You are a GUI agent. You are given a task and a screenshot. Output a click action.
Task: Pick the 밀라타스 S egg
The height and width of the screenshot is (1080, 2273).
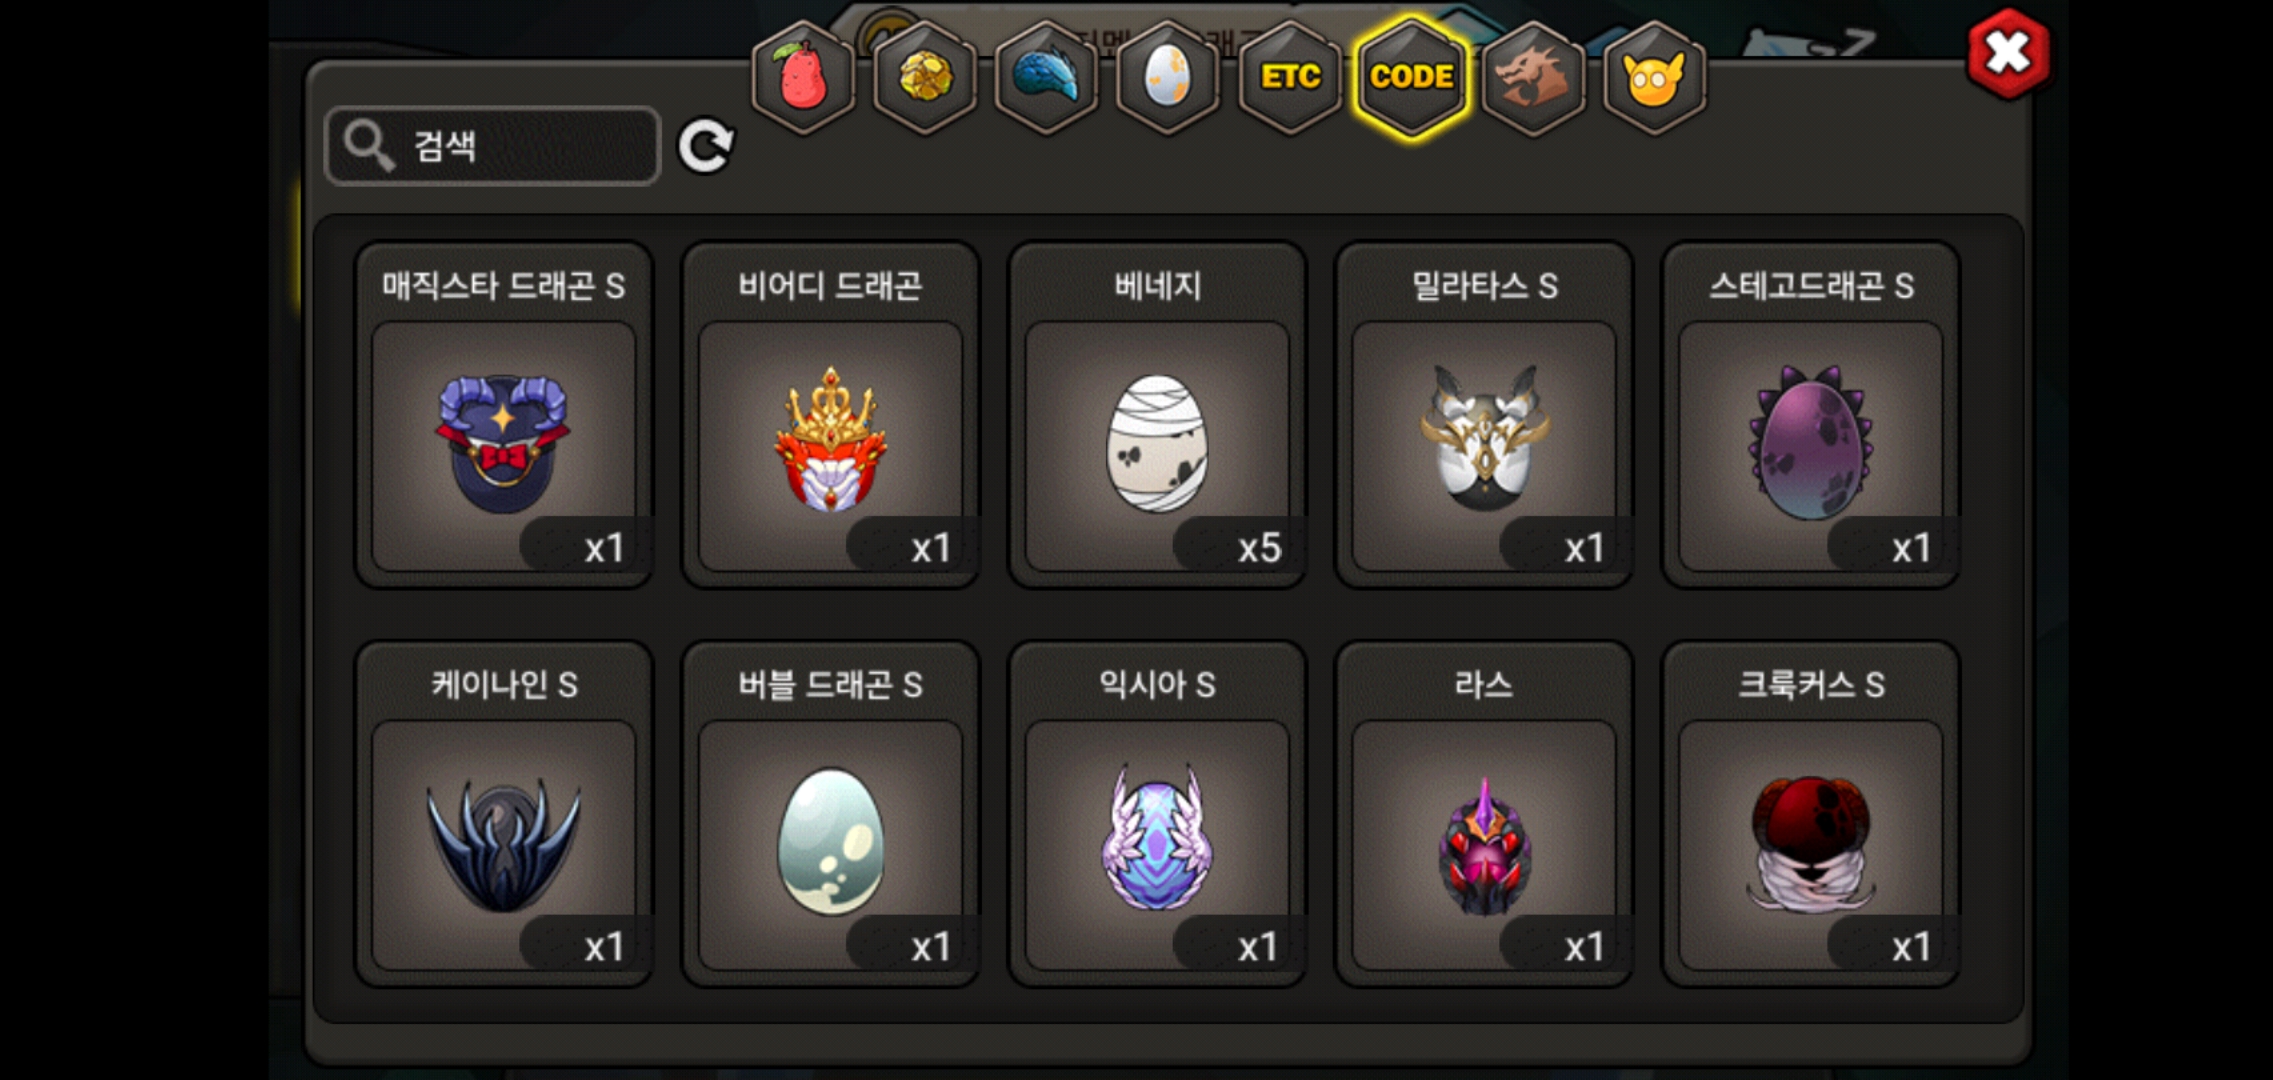(x=1484, y=415)
